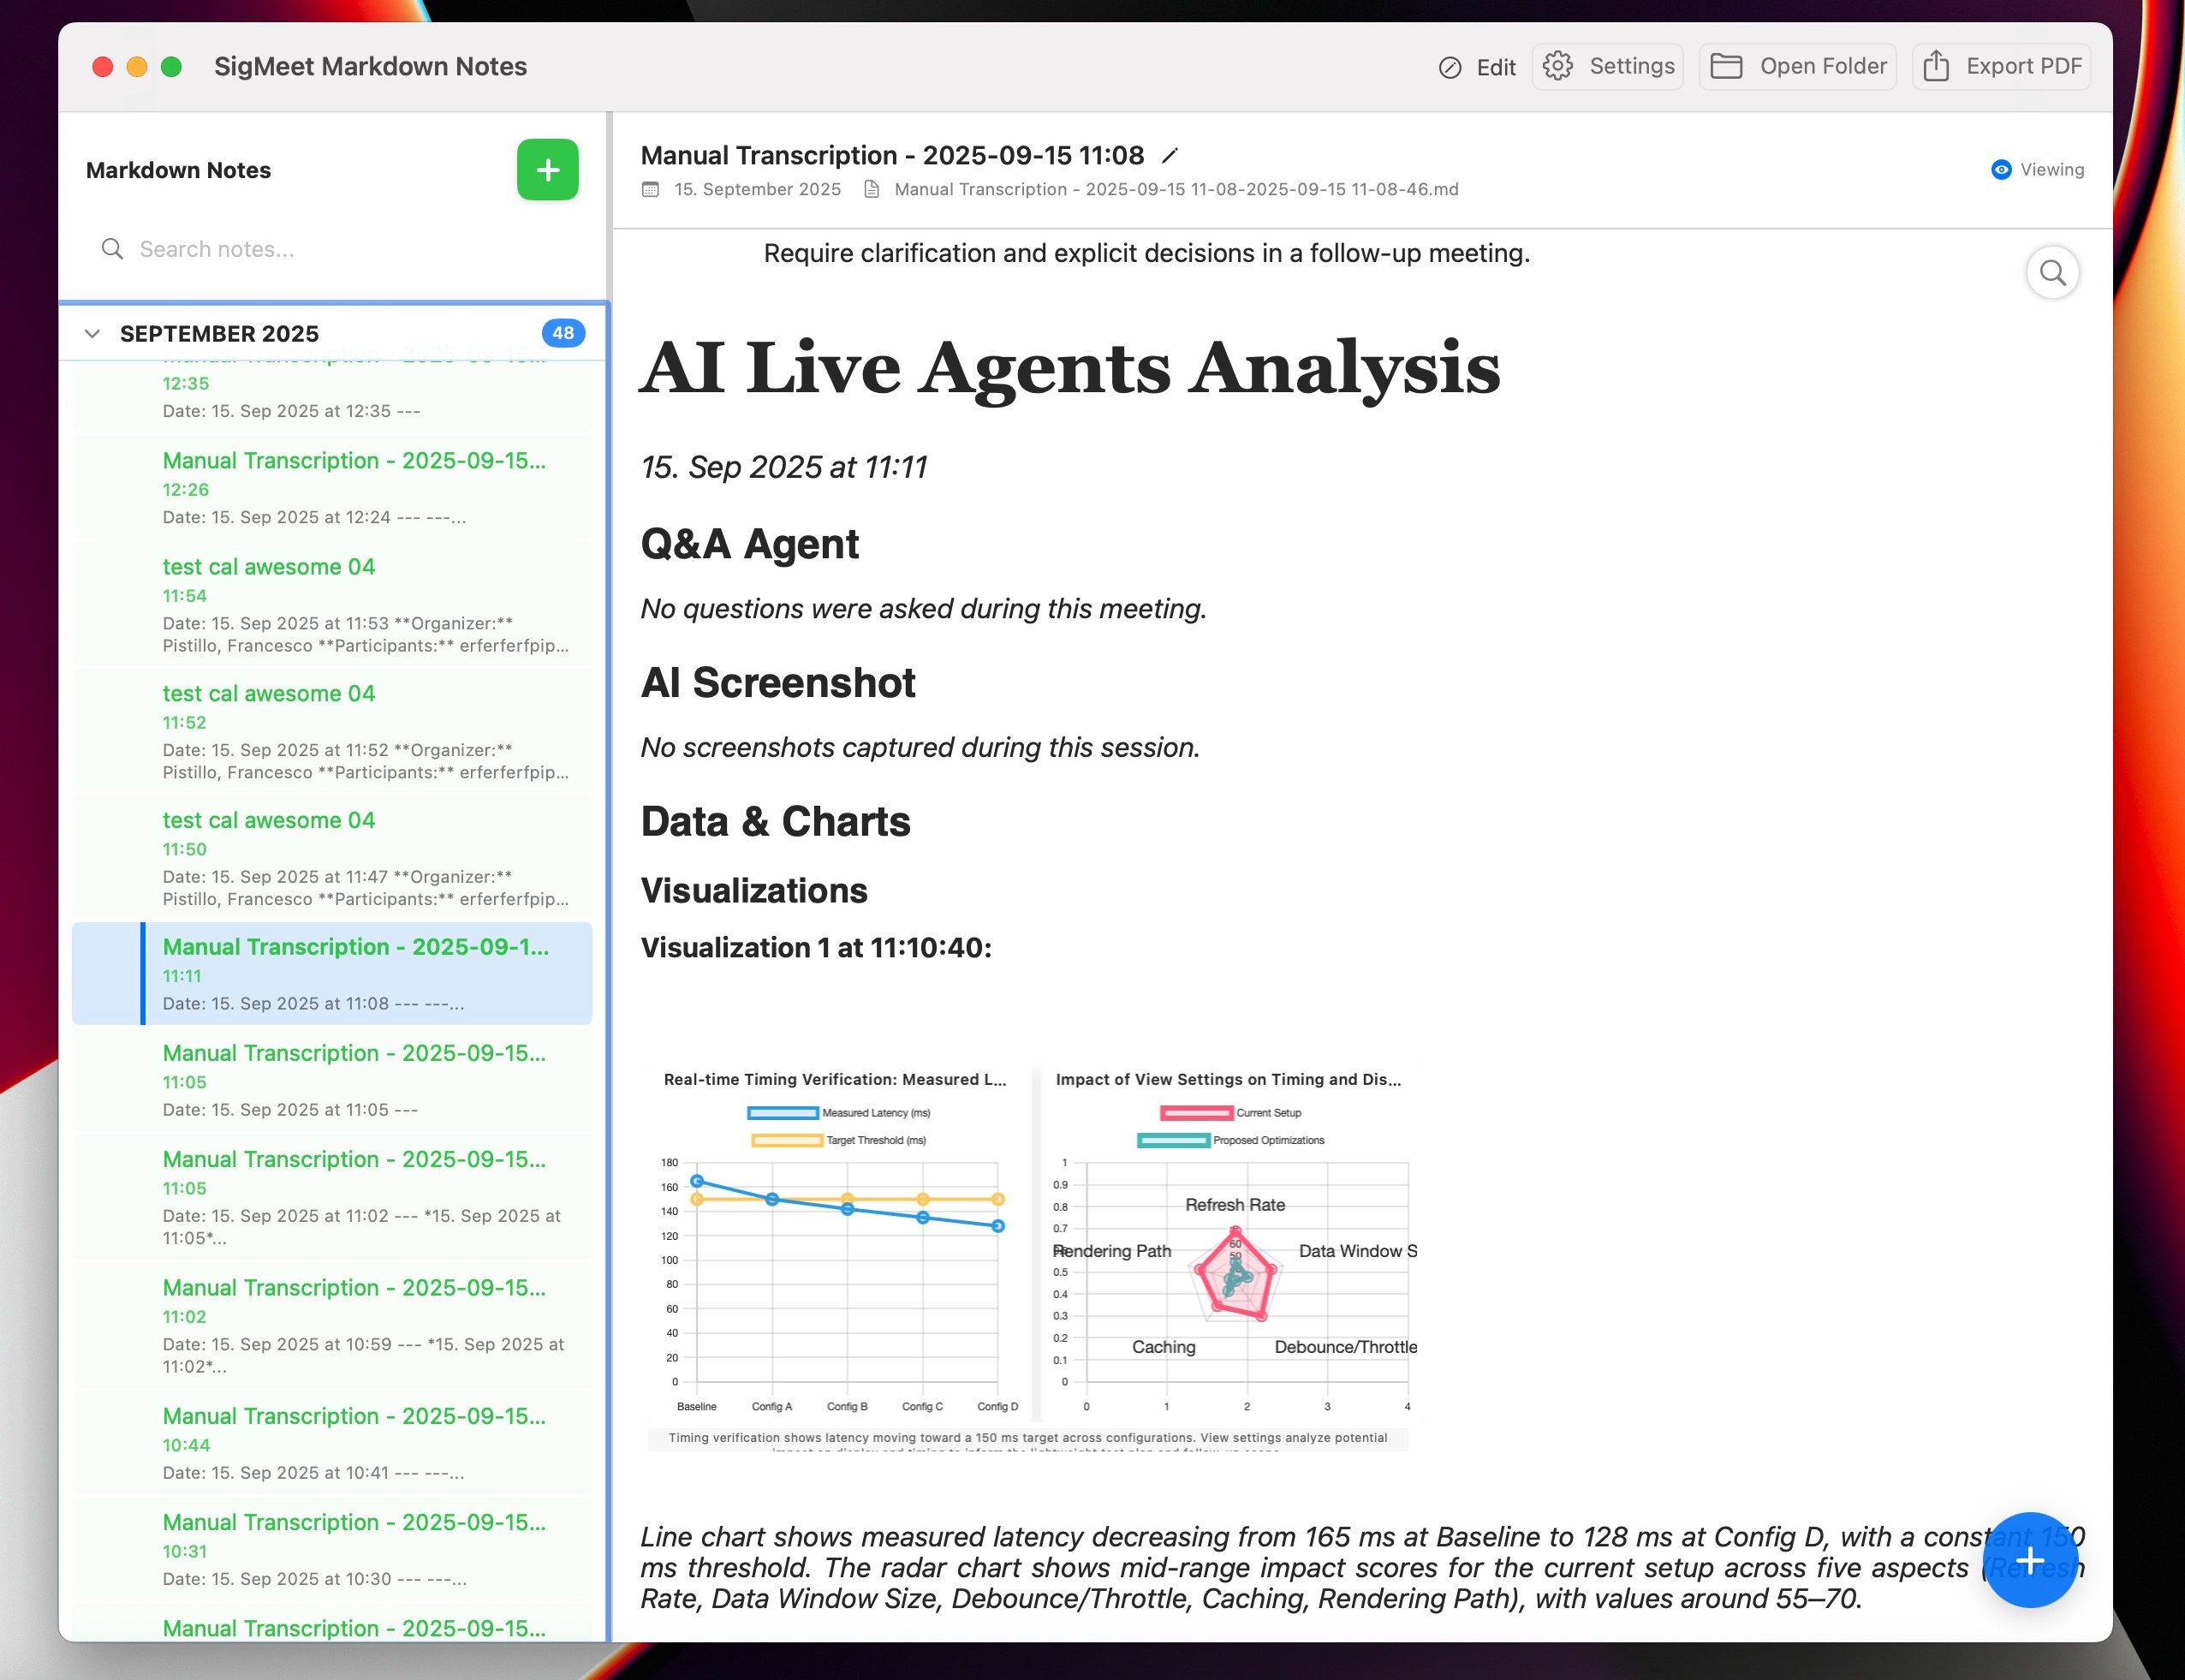
Task: Create a new note with the green plus icon
Action: click(x=548, y=169)
